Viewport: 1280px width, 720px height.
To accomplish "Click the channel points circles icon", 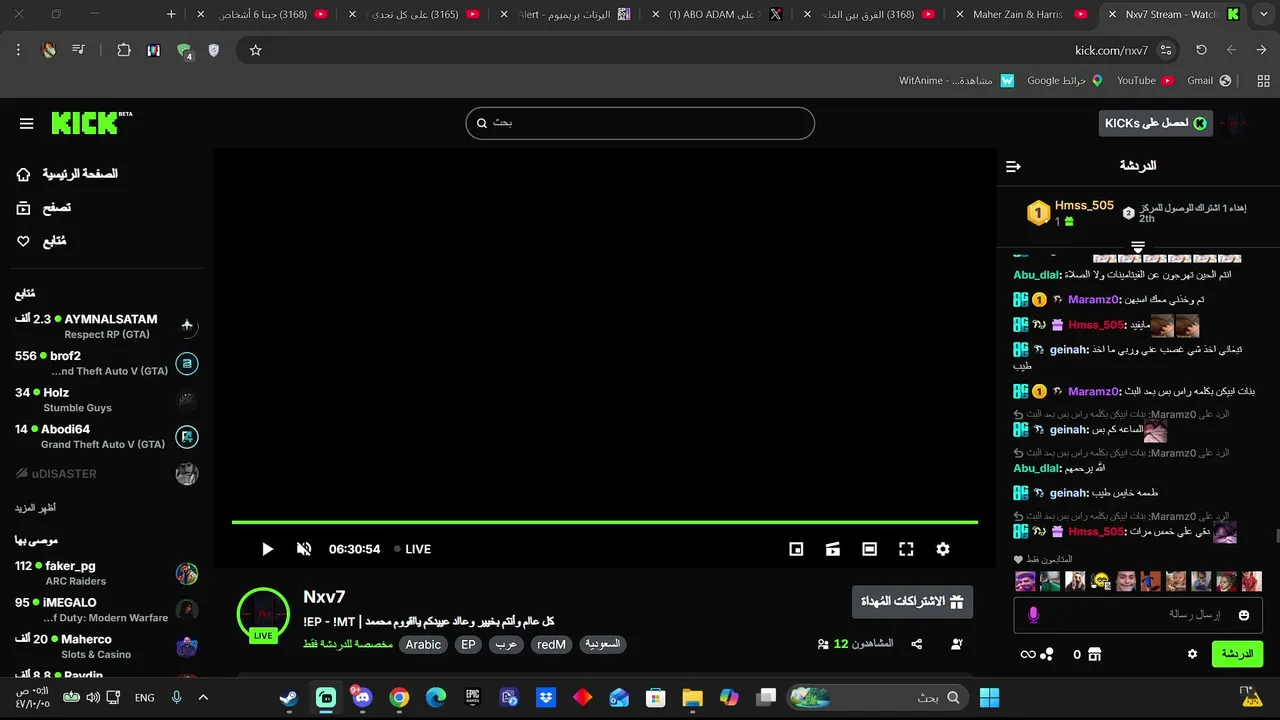I will (1047, 654).
